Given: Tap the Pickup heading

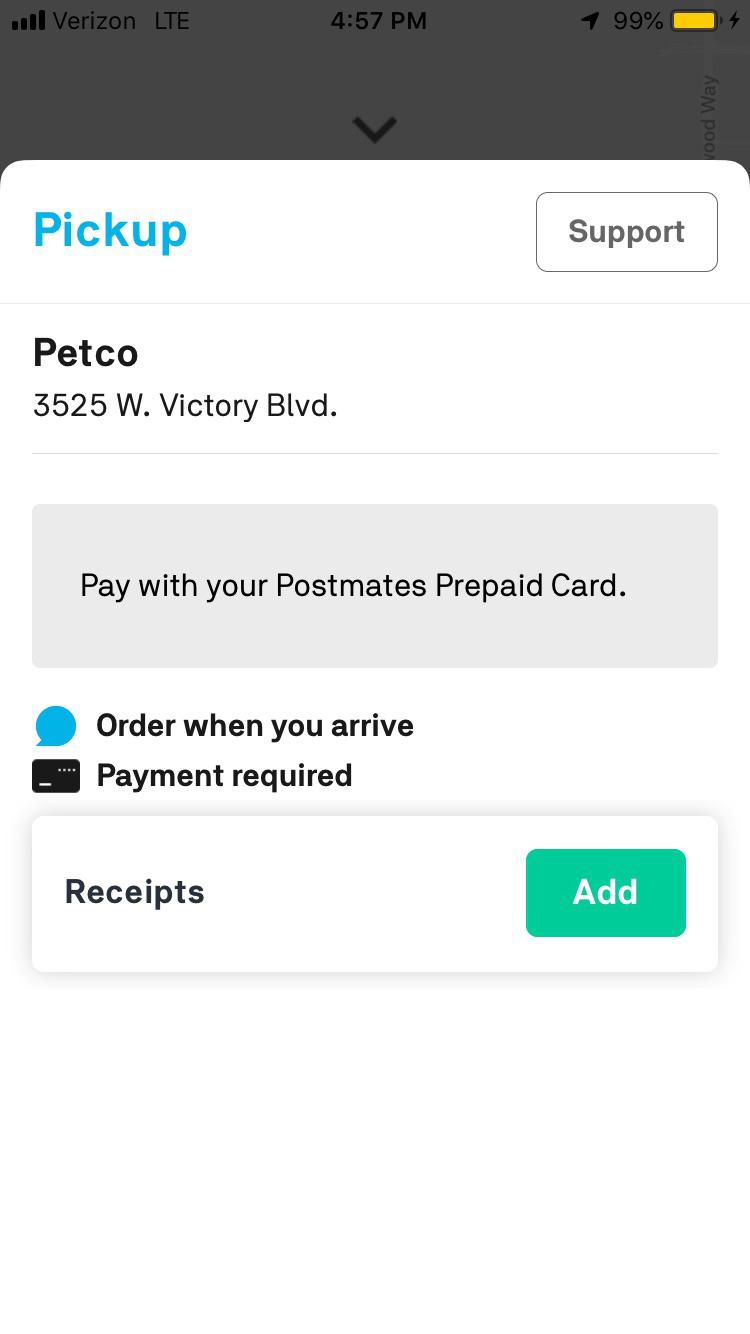Looking at the screenshot, I should point(110,230).
